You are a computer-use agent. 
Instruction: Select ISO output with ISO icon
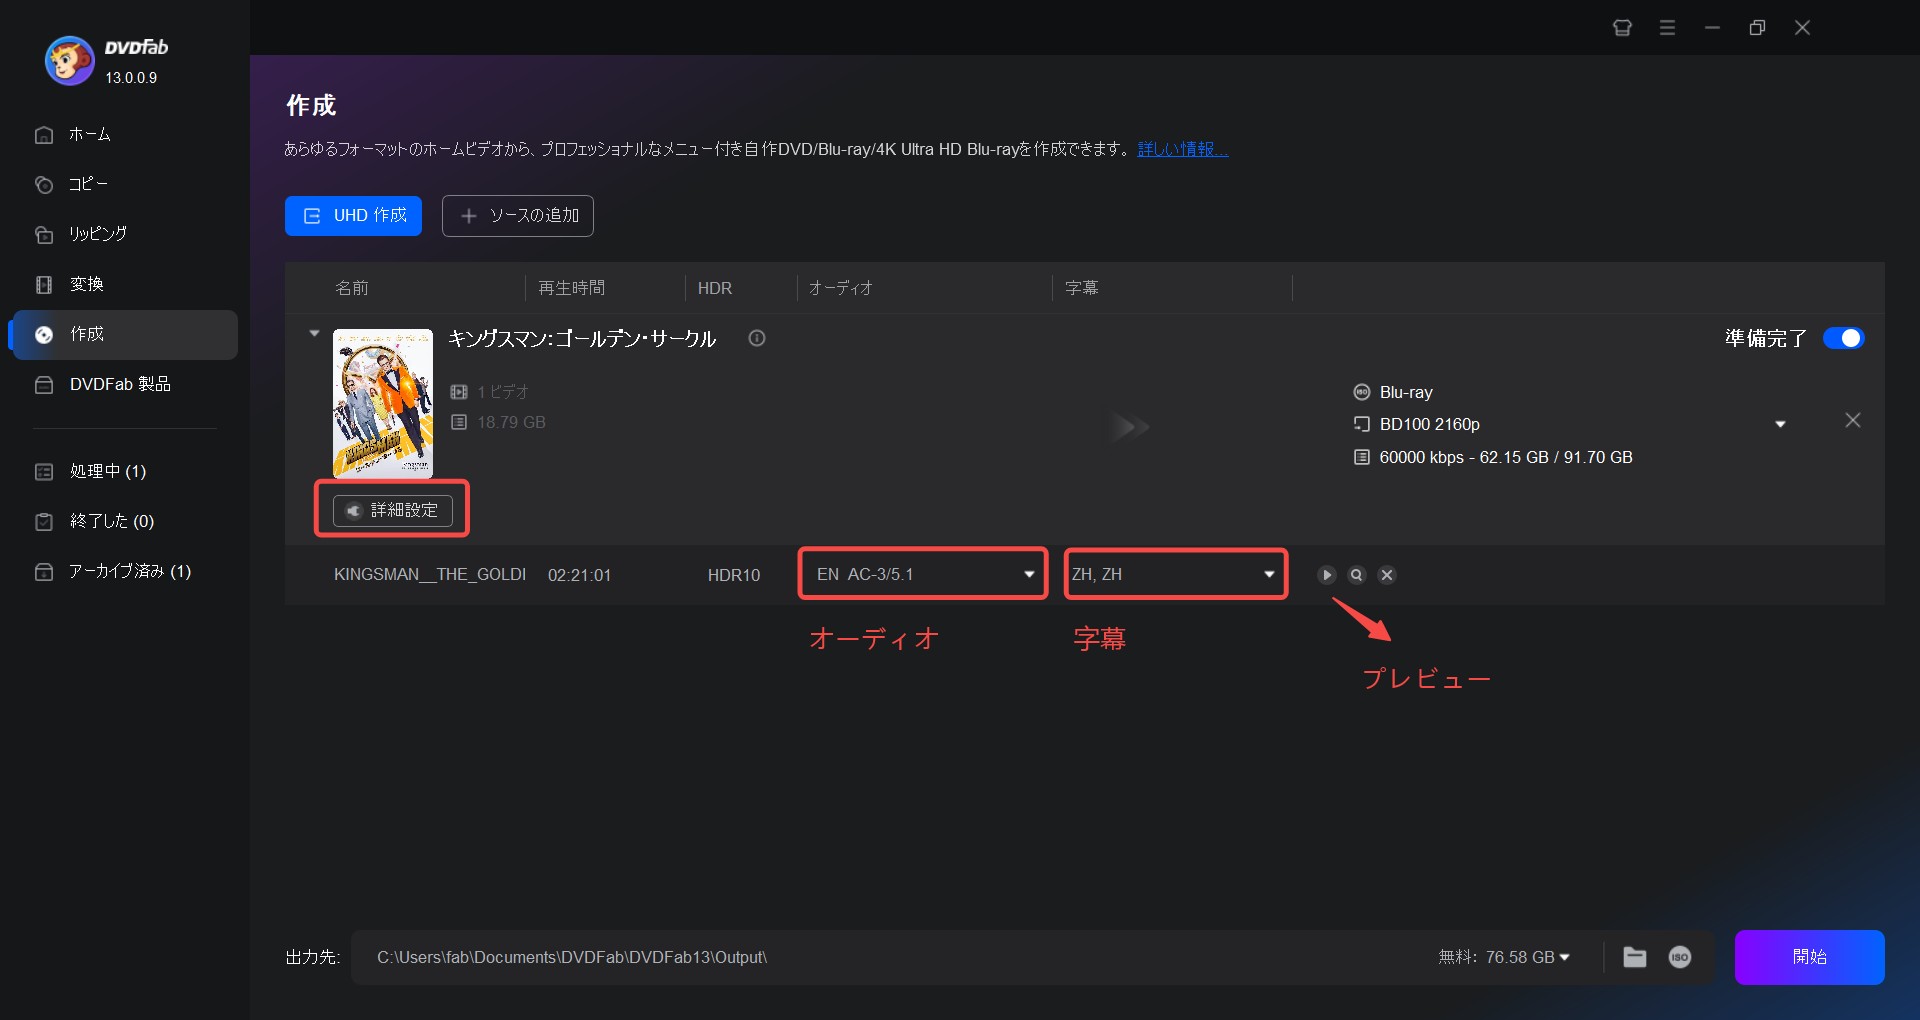click(x=1680, y=957)
